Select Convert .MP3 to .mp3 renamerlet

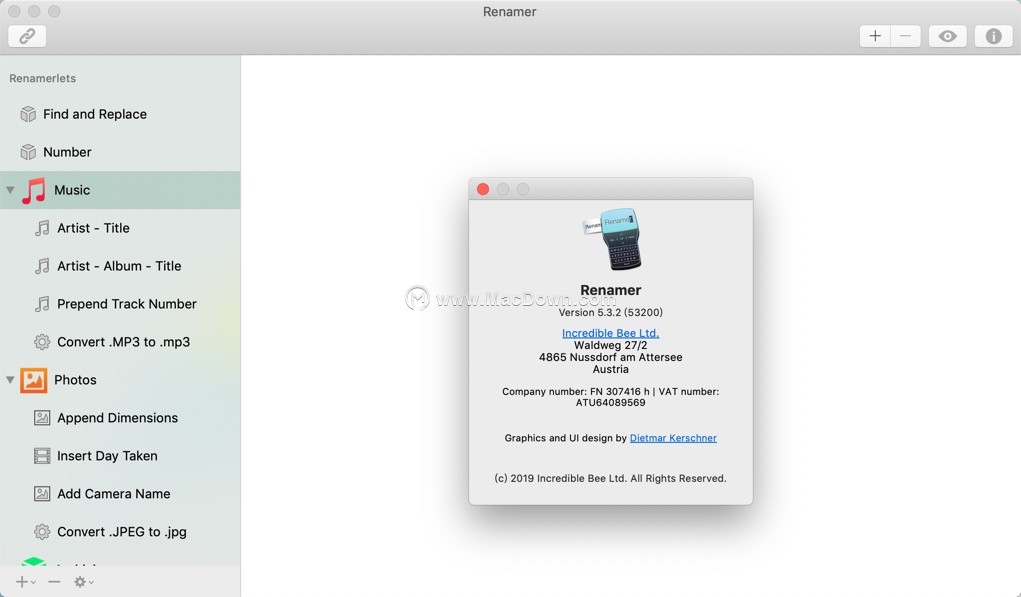pos(120,342)
